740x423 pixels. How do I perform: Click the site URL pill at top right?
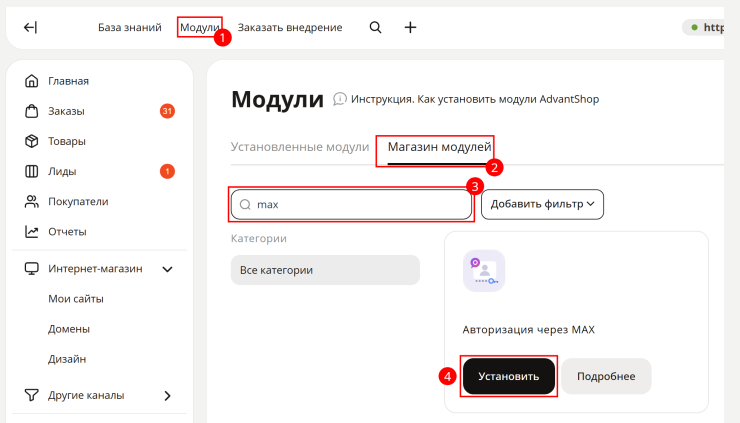[x=703, y=27]
